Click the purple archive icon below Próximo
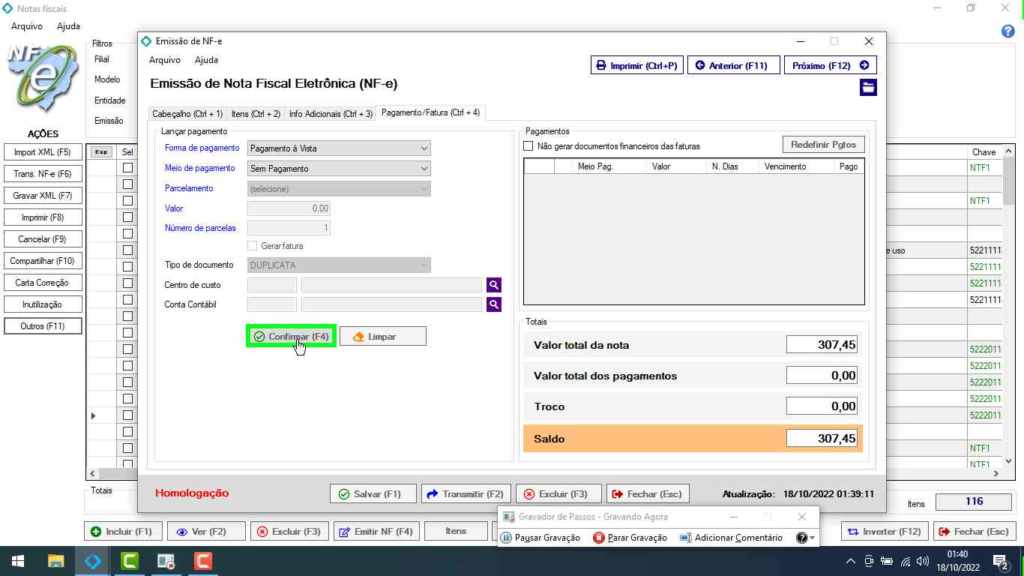 (868, 88)
